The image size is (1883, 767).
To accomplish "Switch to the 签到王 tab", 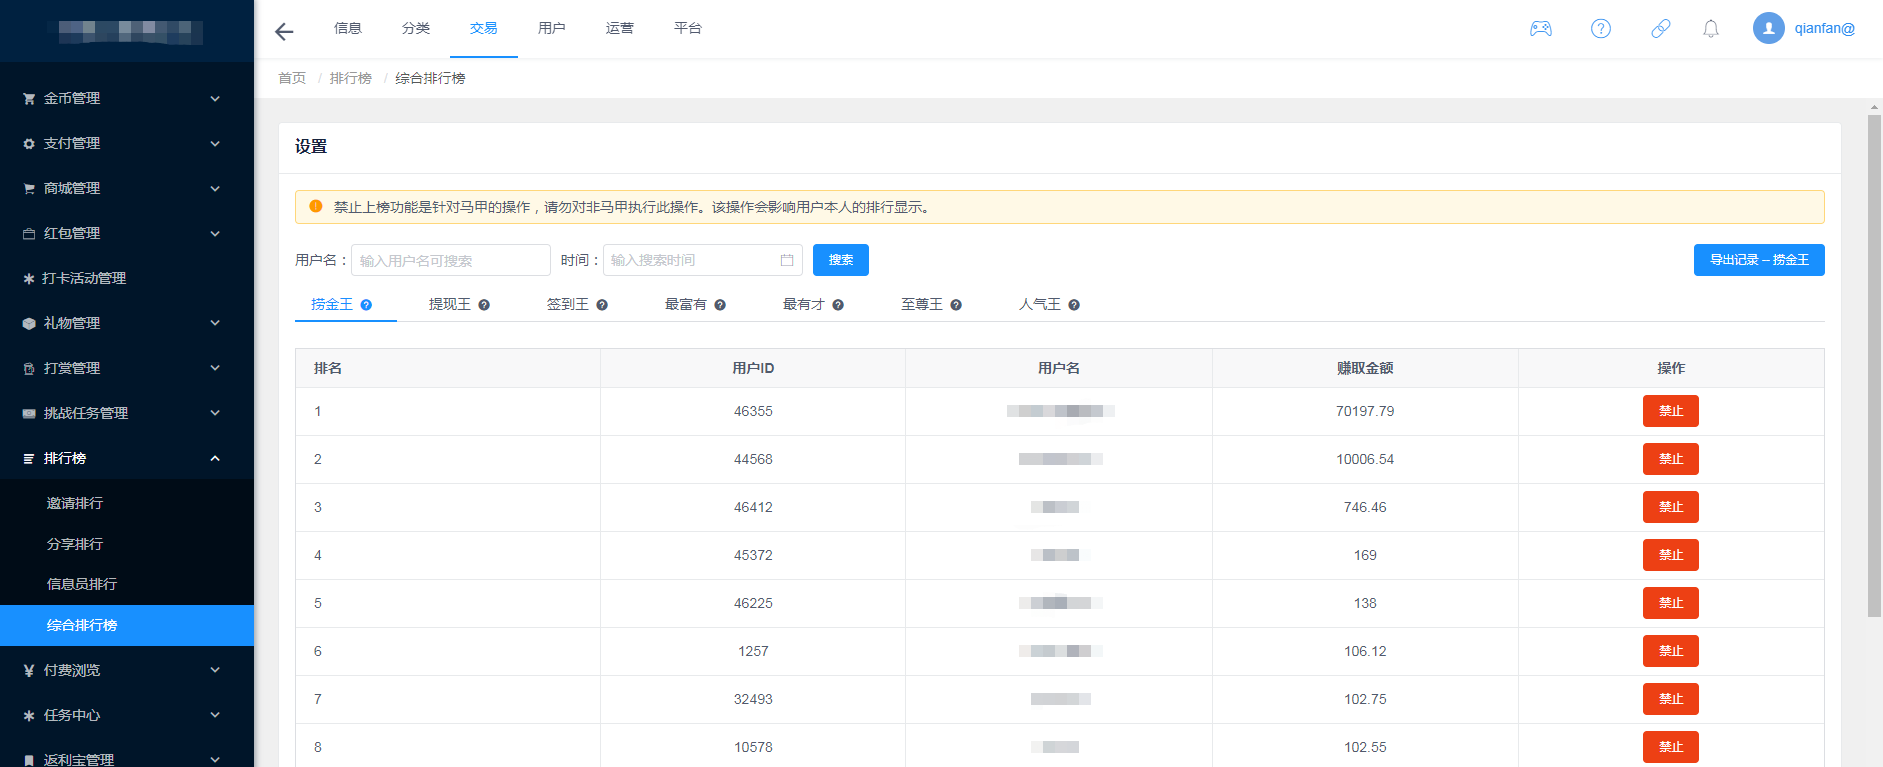I will point(568,304).
